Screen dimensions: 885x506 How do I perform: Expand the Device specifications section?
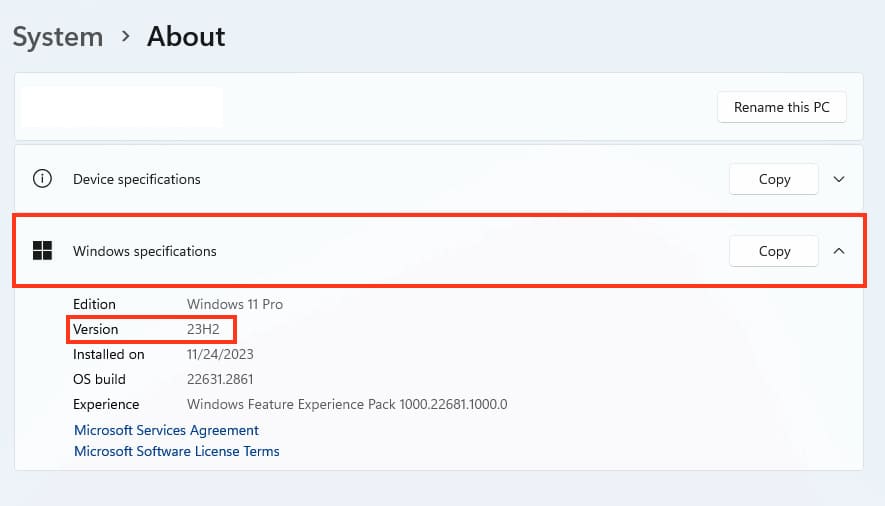[x=839, y=179]
